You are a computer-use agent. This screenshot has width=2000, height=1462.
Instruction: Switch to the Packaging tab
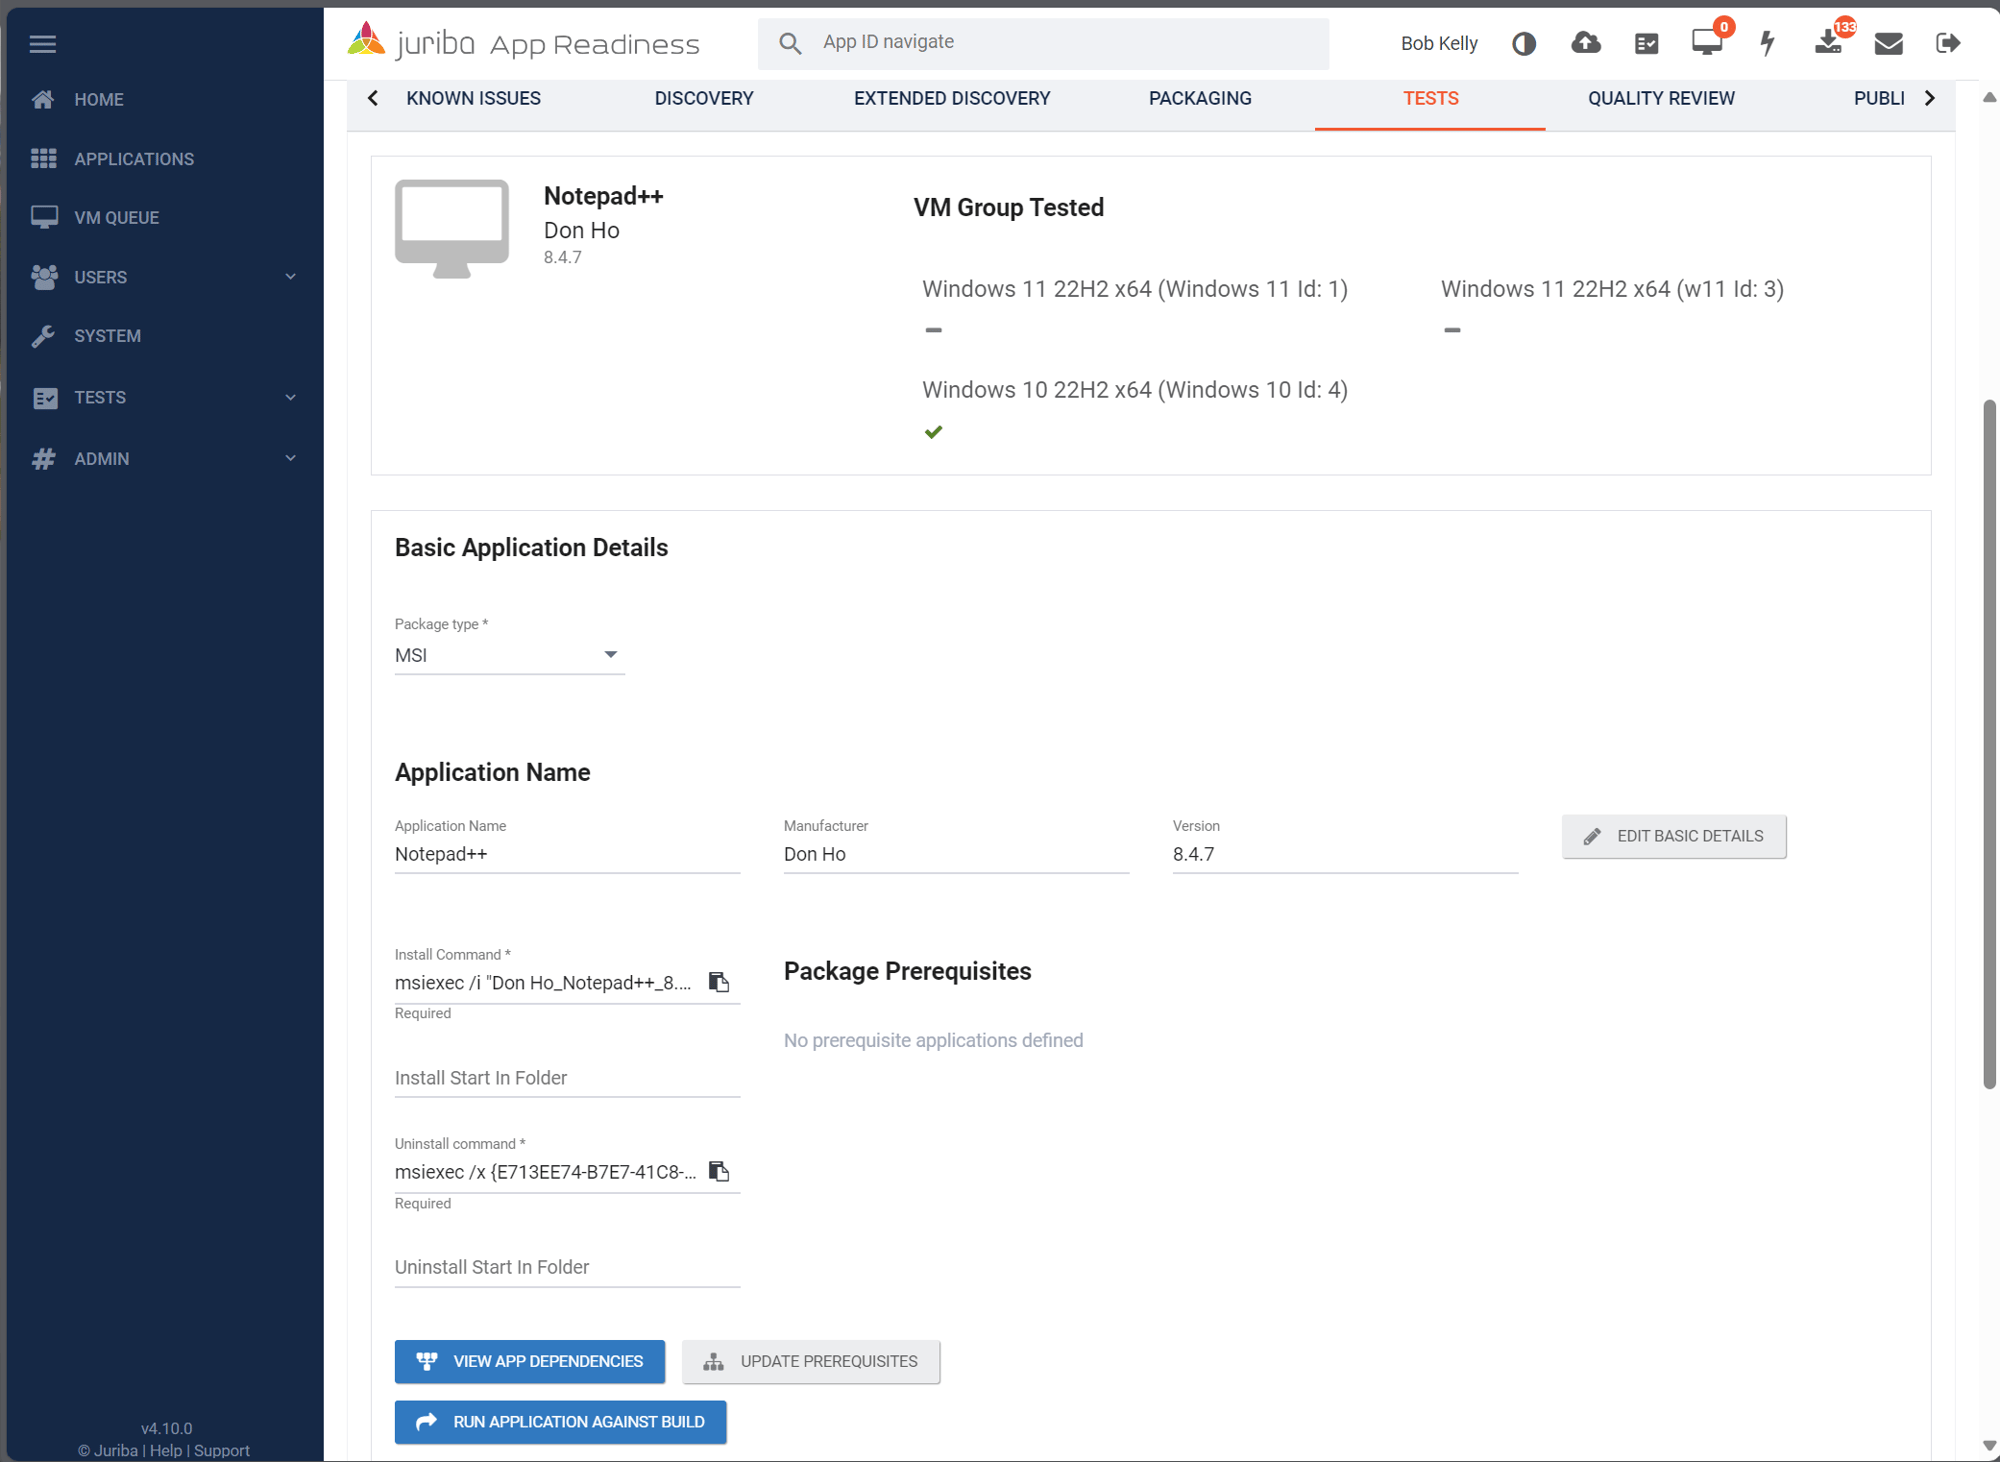tap(1200, 98)
